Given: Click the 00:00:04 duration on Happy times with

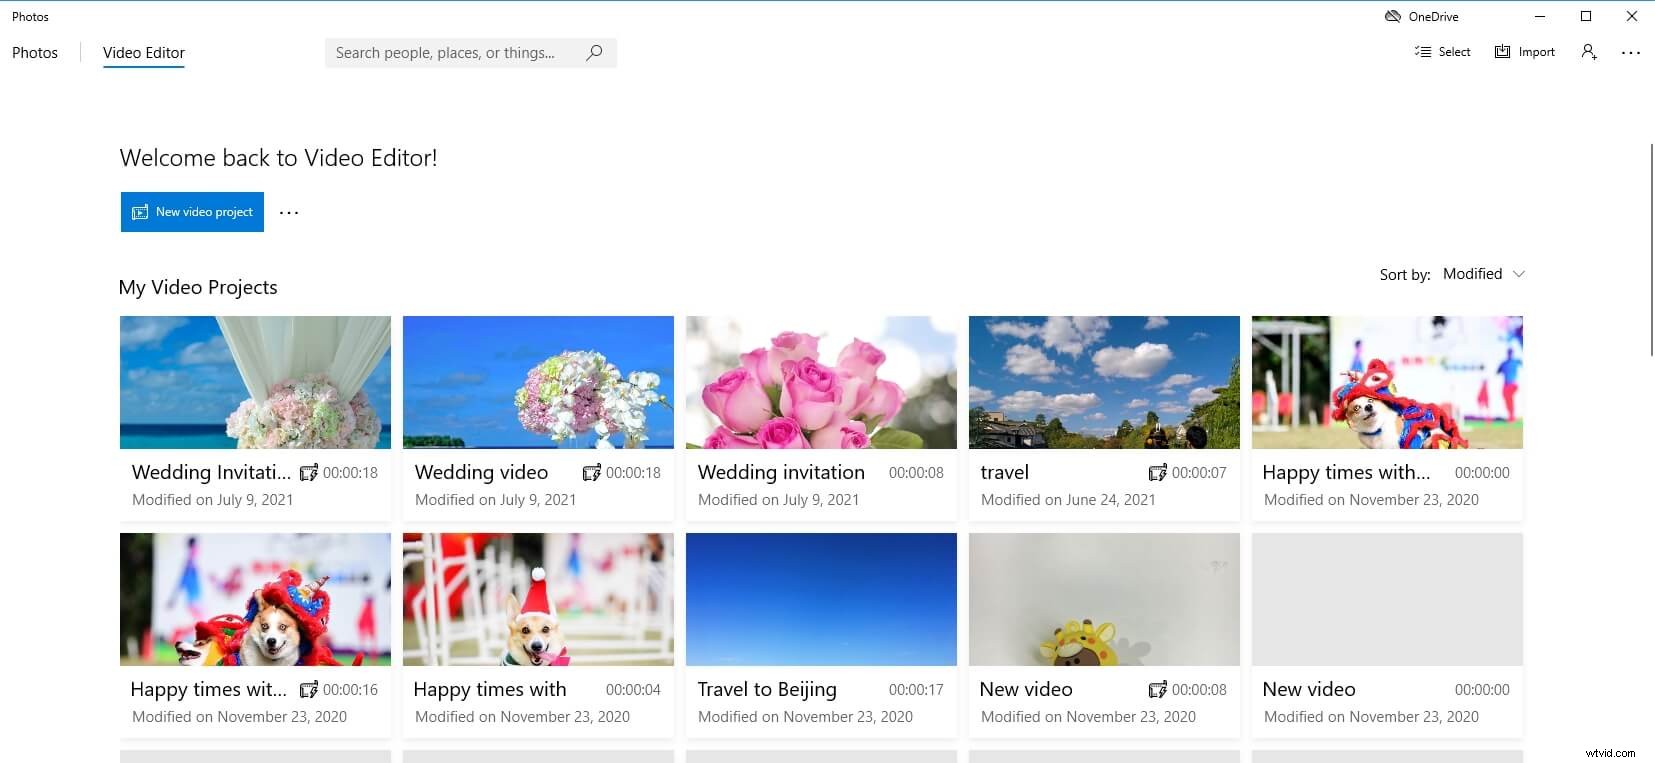Looking at the screenshot, I should tap(633, 689).
